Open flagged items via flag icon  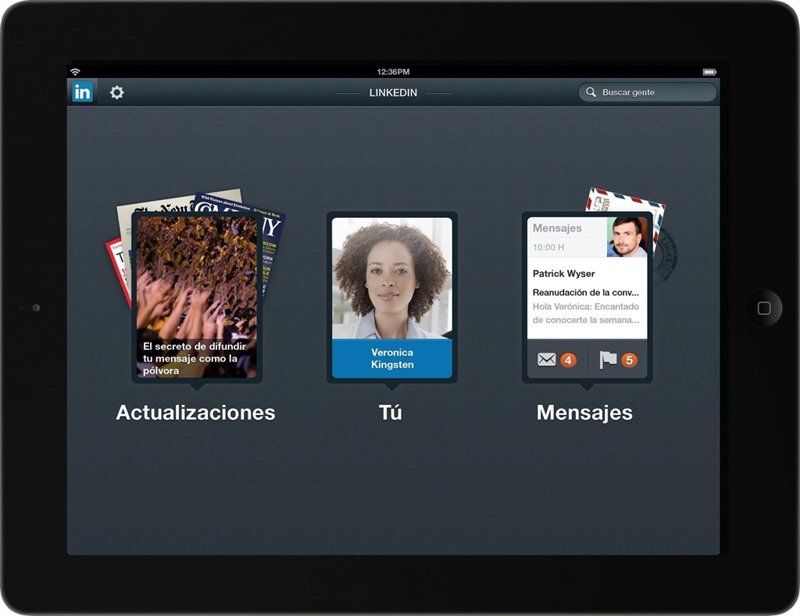(608, 360)
